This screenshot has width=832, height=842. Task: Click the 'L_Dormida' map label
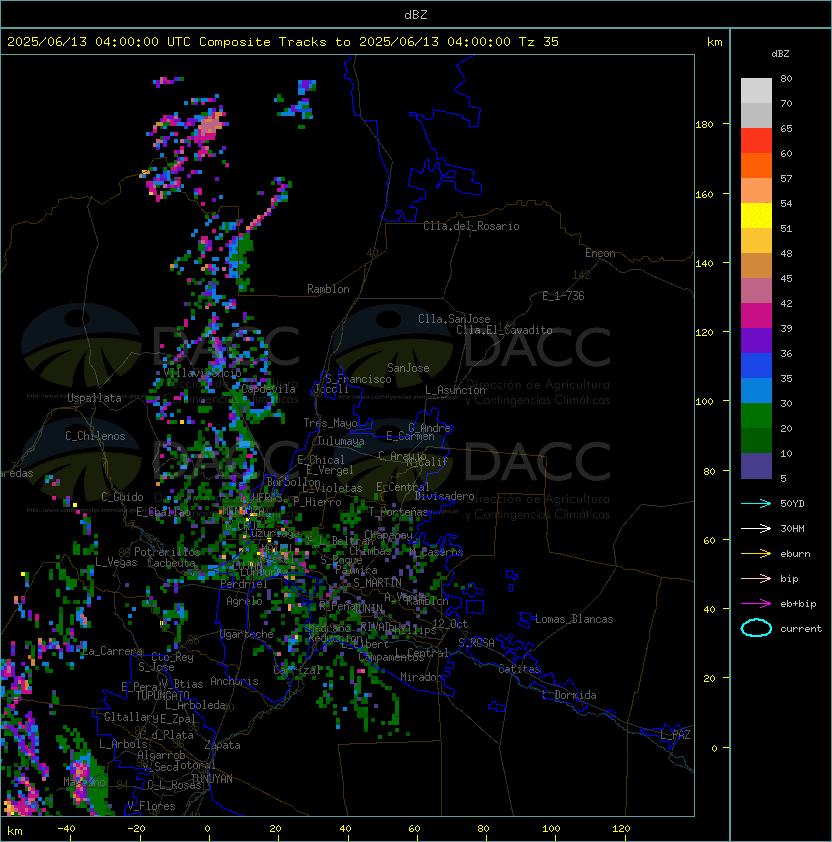pyautogui.click(x=569, y=695)
